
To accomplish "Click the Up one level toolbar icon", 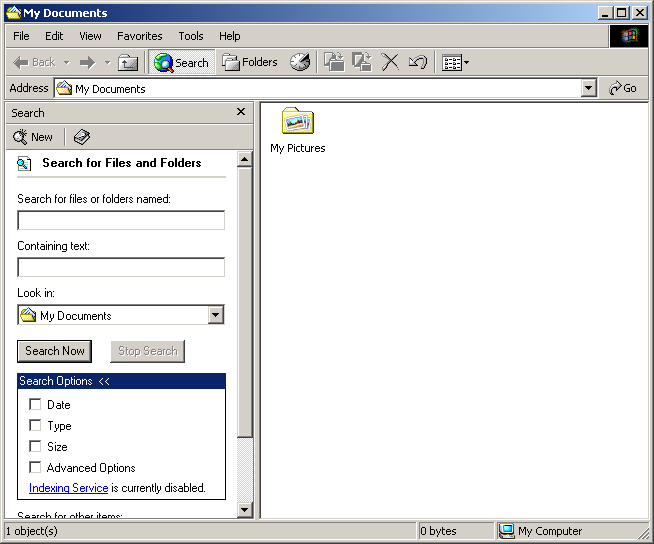I will [128, 62].
